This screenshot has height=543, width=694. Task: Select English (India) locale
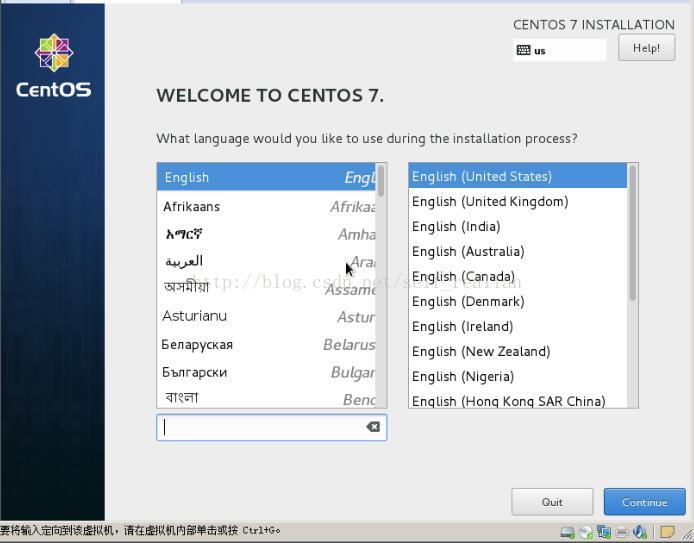coord(517,226)
